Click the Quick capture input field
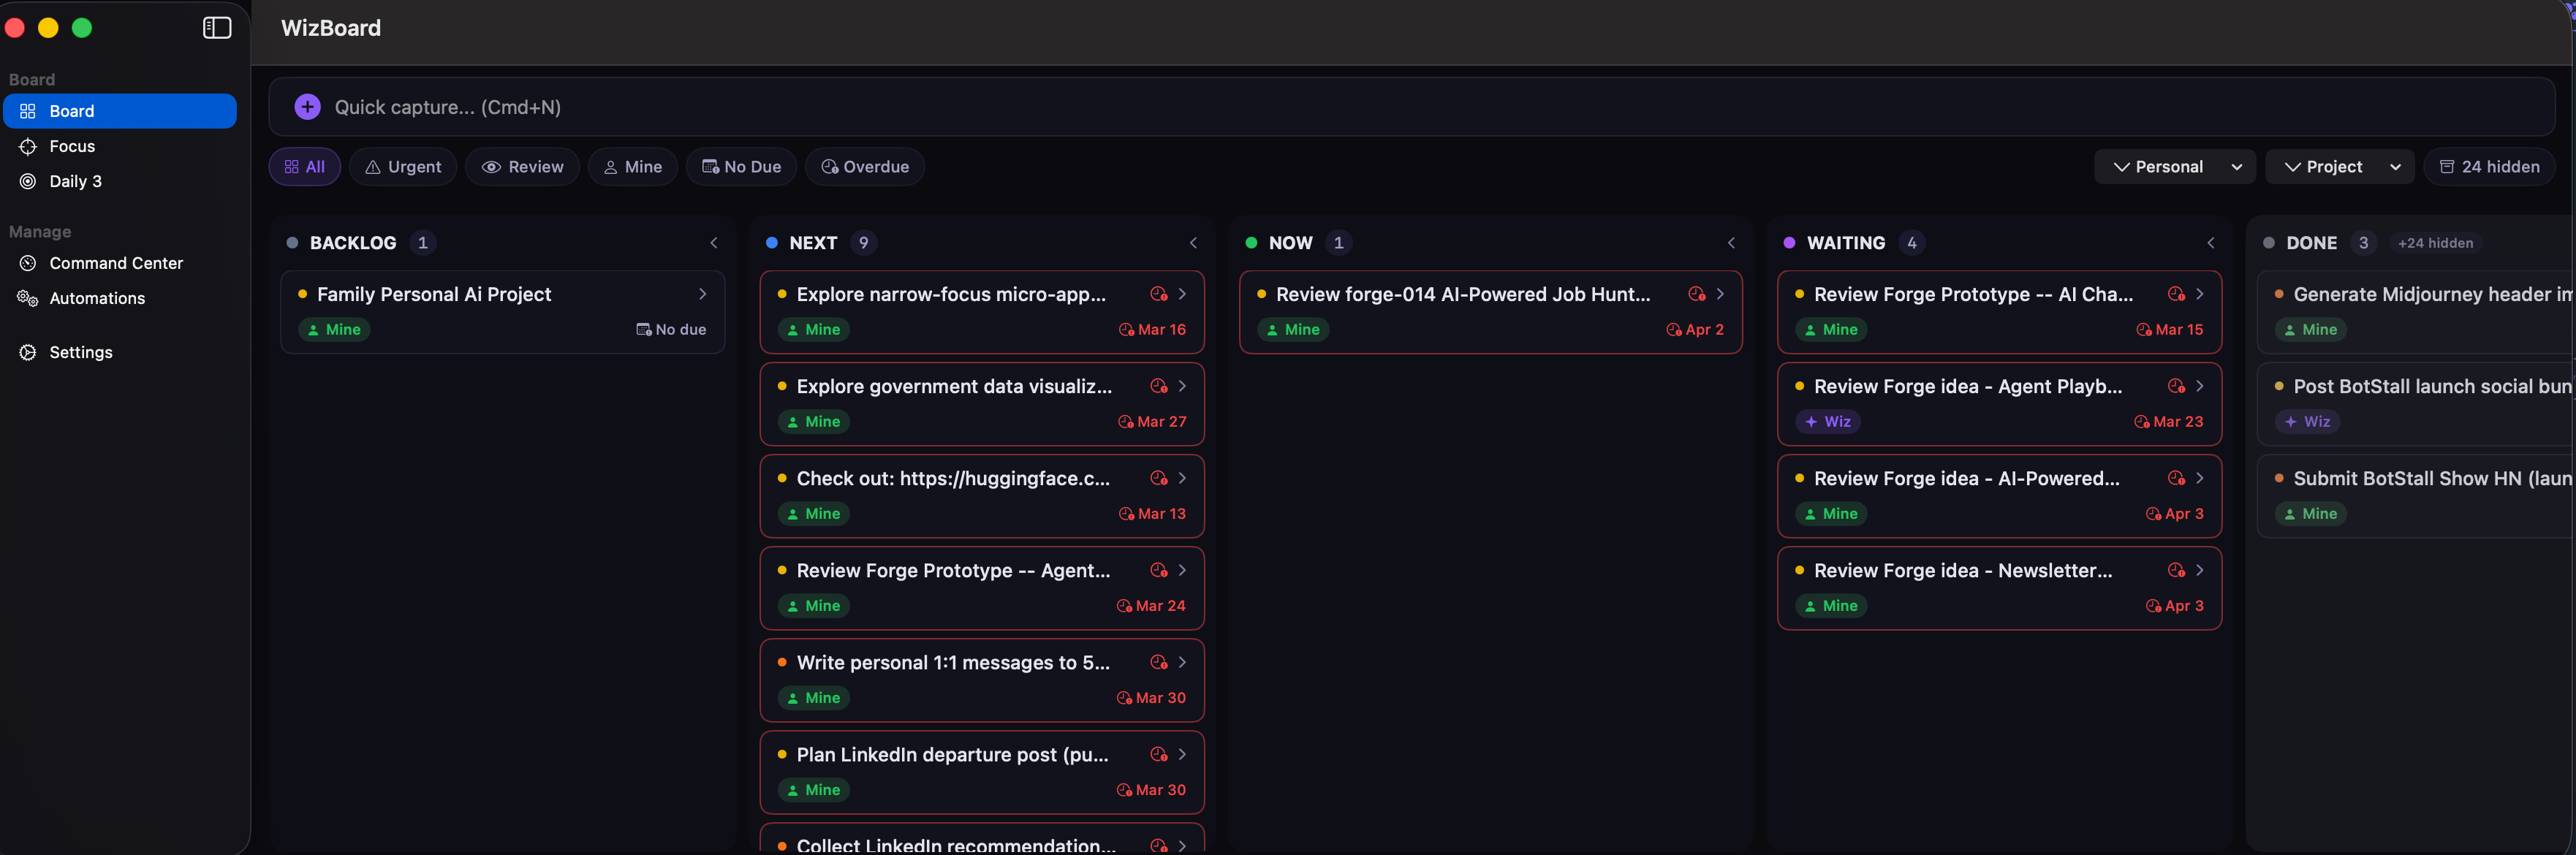The width and height of the screenshot is (2576, 855). [x=1400, y=107]
